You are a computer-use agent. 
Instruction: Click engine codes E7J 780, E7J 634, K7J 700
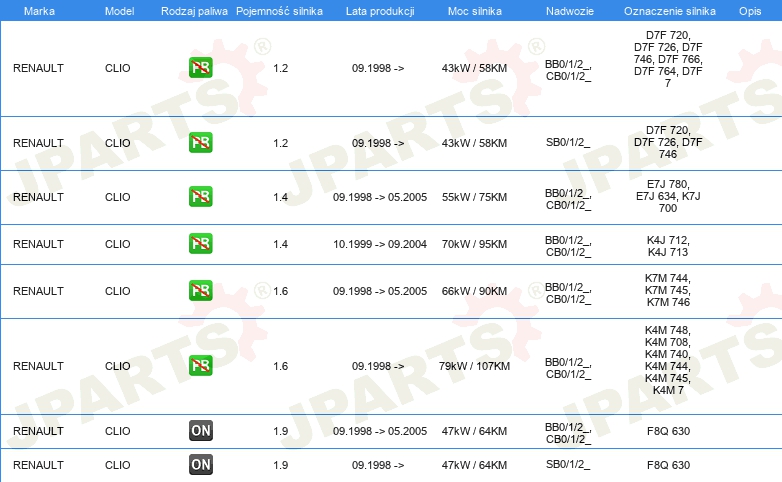tap(668, 196)
